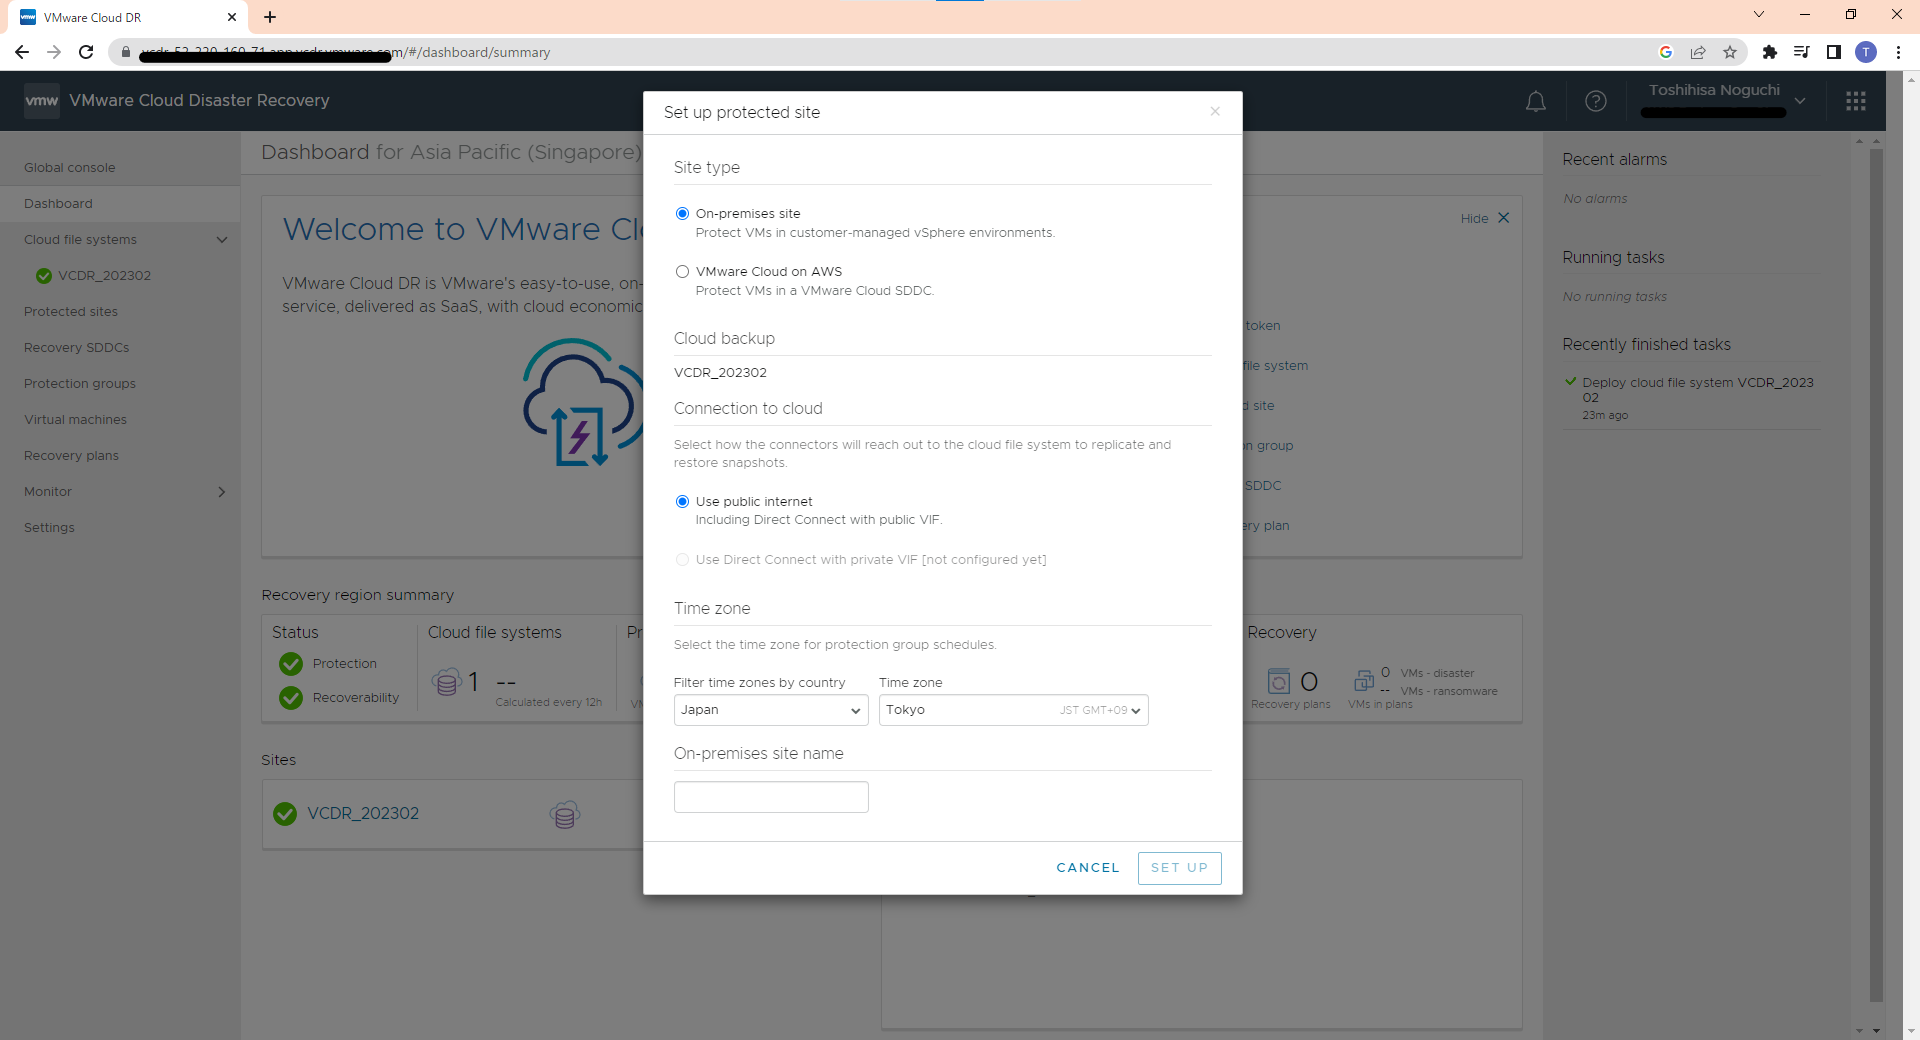Go to Recovery SDDCs in sidebar
Screen dimensions: 1920x1040
pyautogui.click(x=77, y=348)
